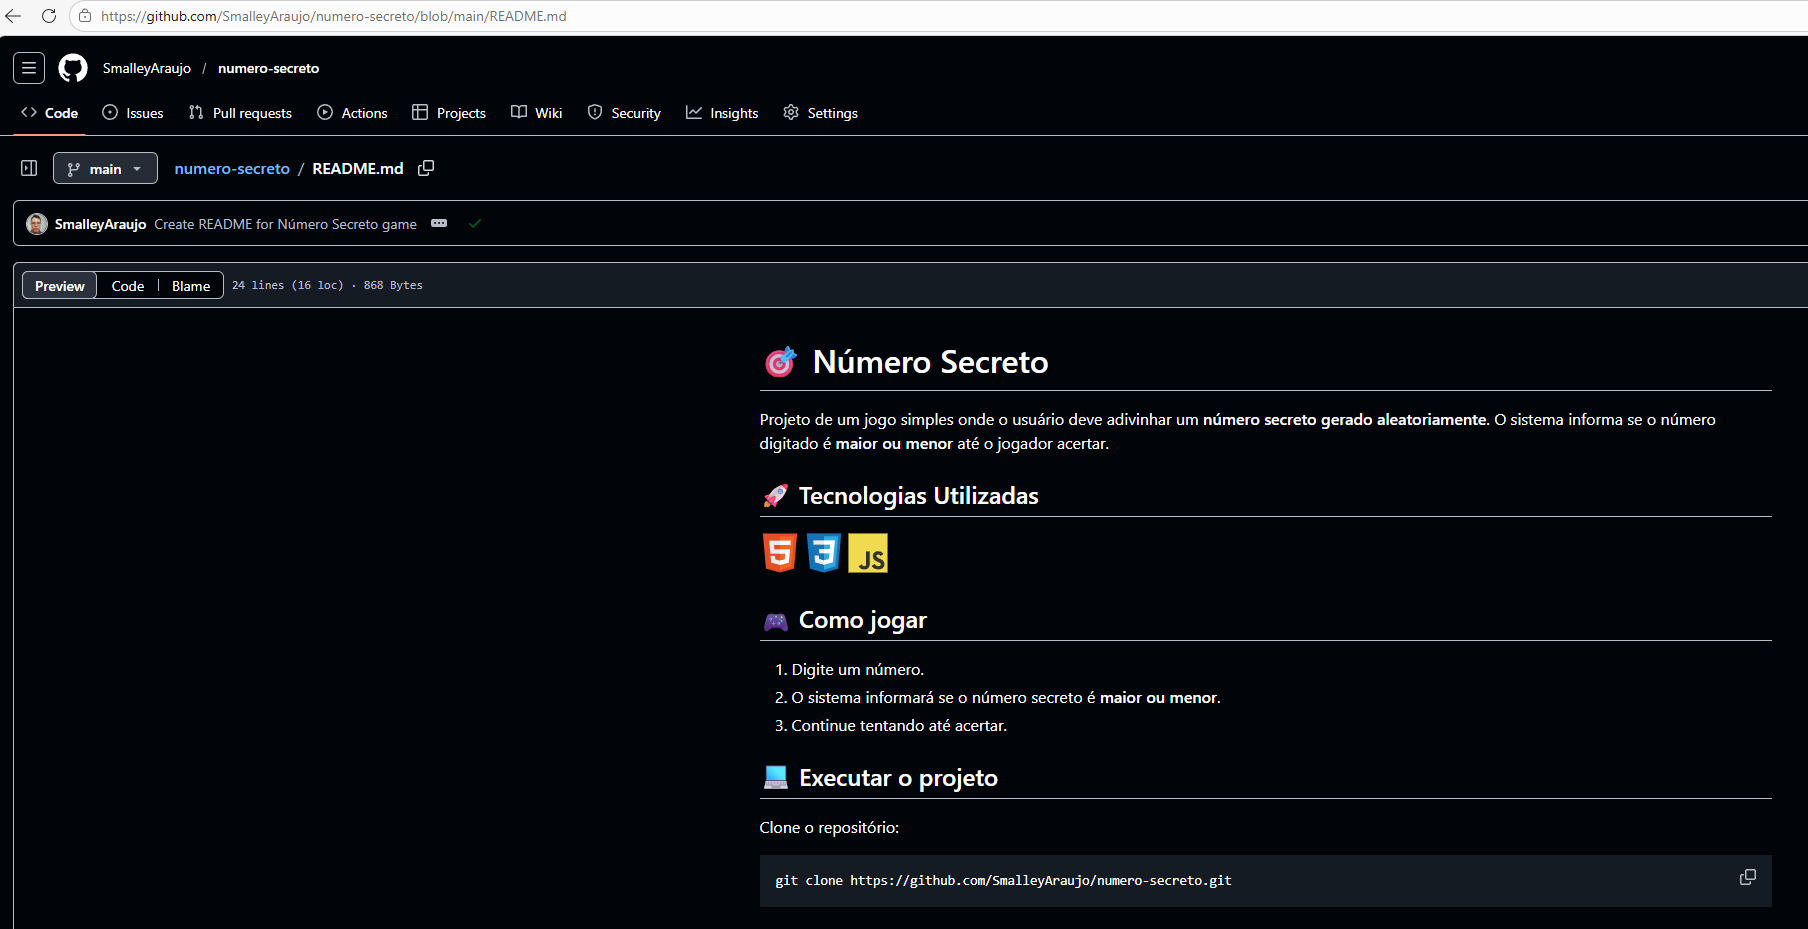Go back with the browser back arrow
1808x929 pixels.
tap(13, 16)
